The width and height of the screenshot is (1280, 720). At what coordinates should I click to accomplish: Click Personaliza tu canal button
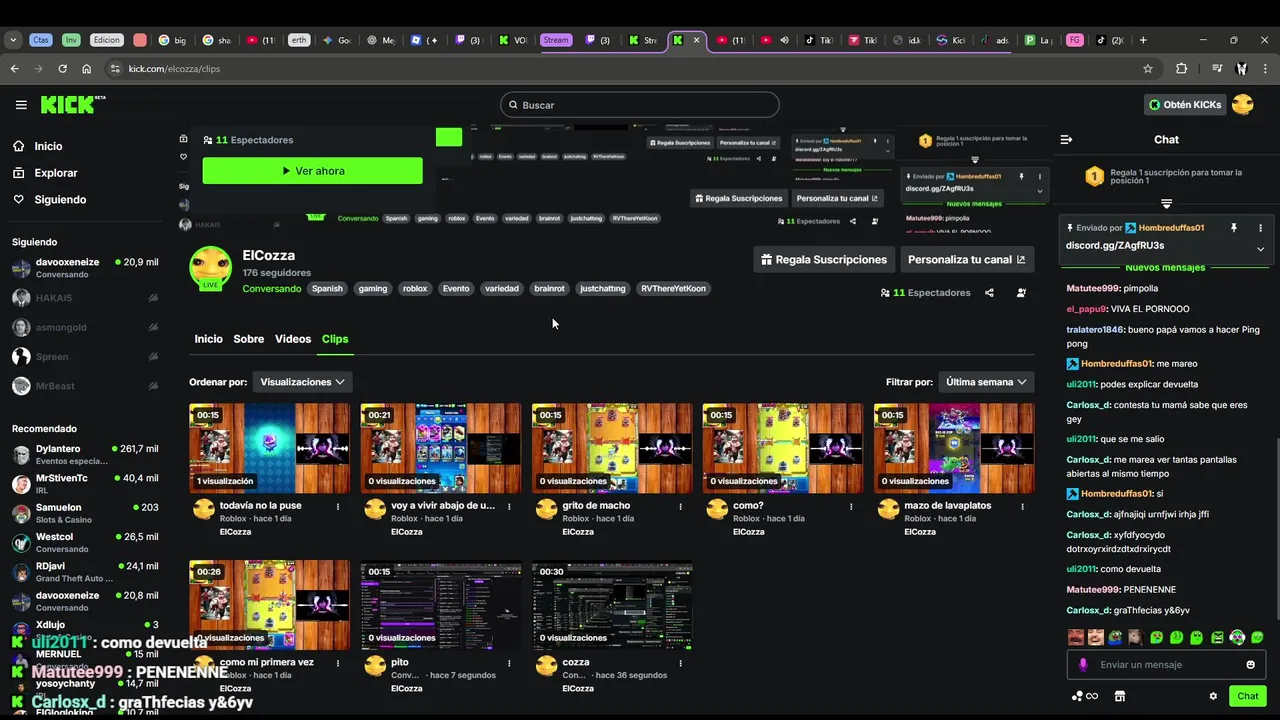[x=967, y=259]
